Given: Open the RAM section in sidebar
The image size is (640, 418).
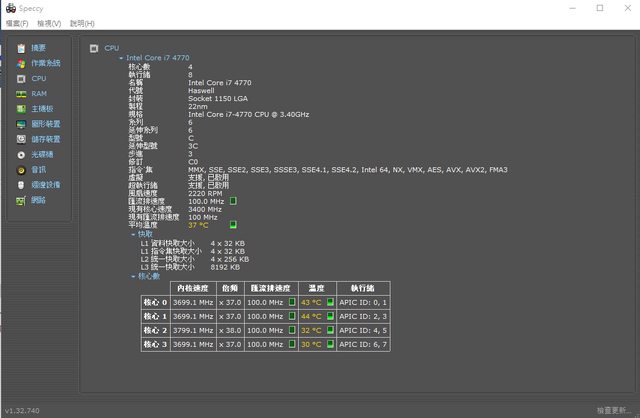Looking at the screenshot, I should (x=38, y=93).
